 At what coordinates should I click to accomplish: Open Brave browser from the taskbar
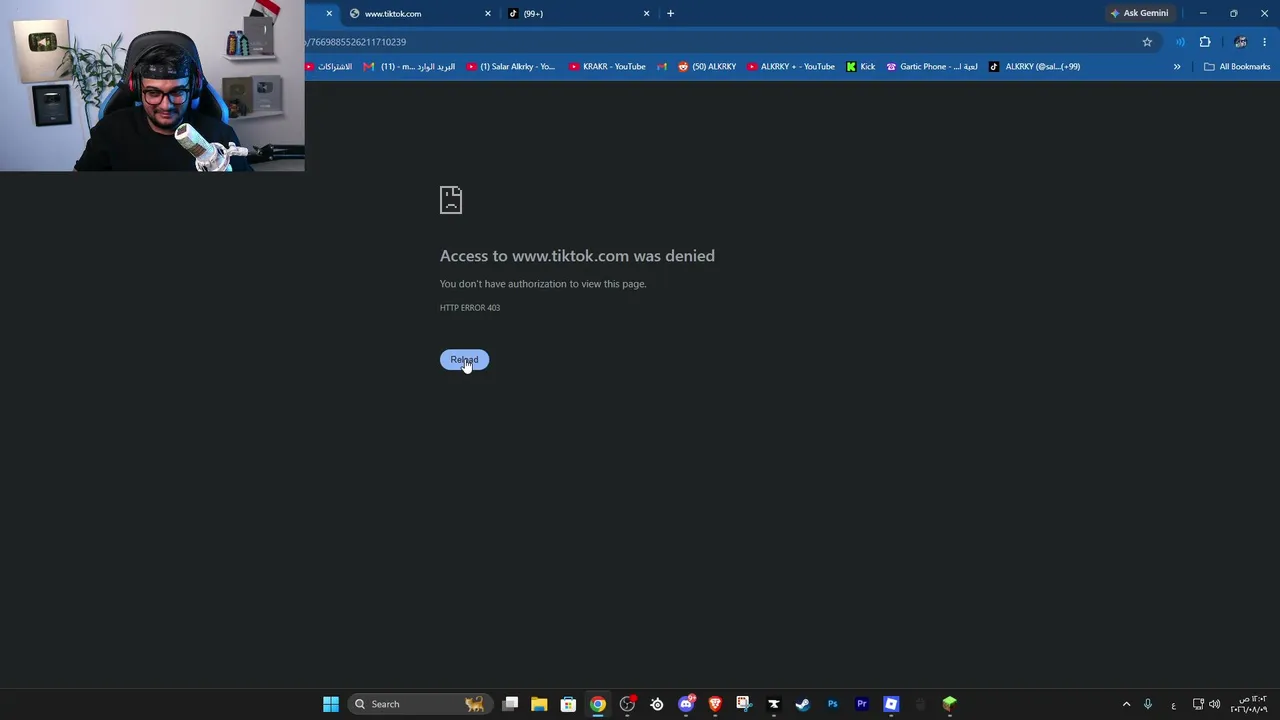pos(715,704)
